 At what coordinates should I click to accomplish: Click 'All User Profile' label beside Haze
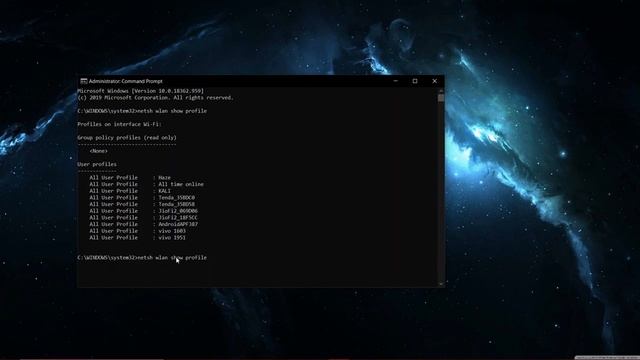coord(113,178)
